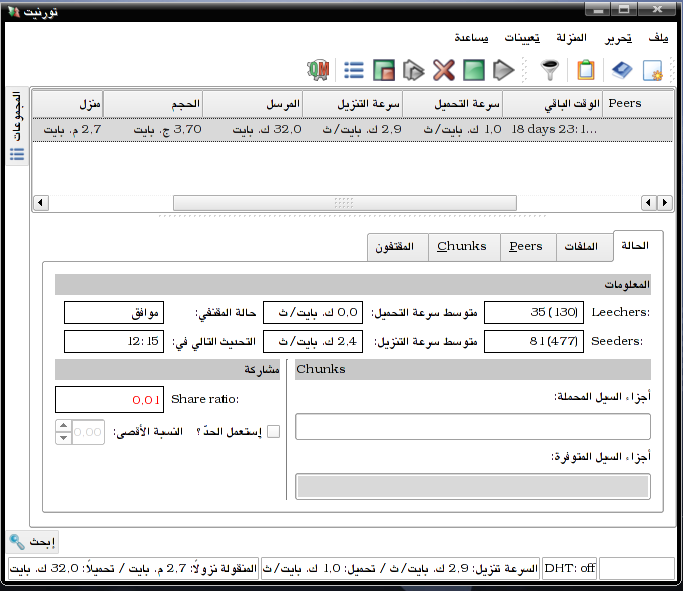This screenshot has width=683, height=591.
Task: Click the green stop square icon
Action: pos(474,70)
